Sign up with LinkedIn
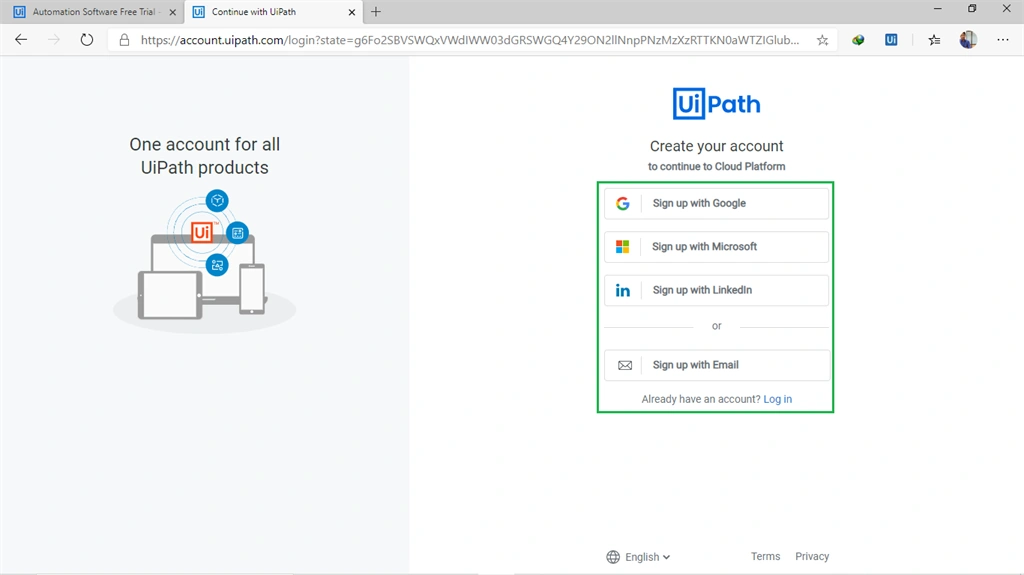 click(716, 290)
